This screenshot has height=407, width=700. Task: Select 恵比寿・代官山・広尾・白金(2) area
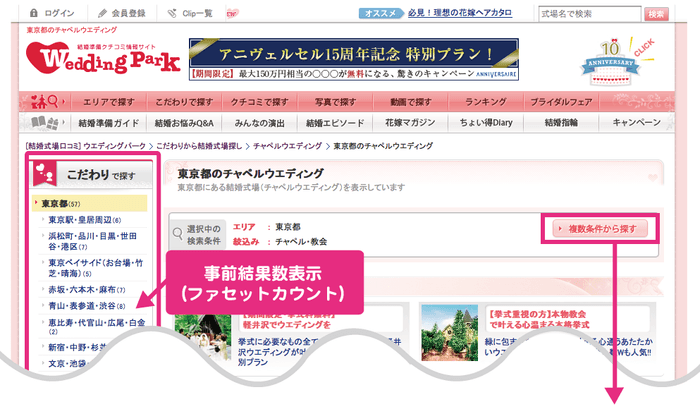97,326
